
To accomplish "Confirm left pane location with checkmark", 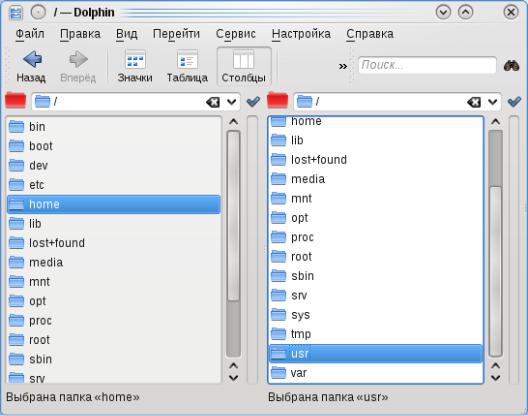I will pos(253,101).
